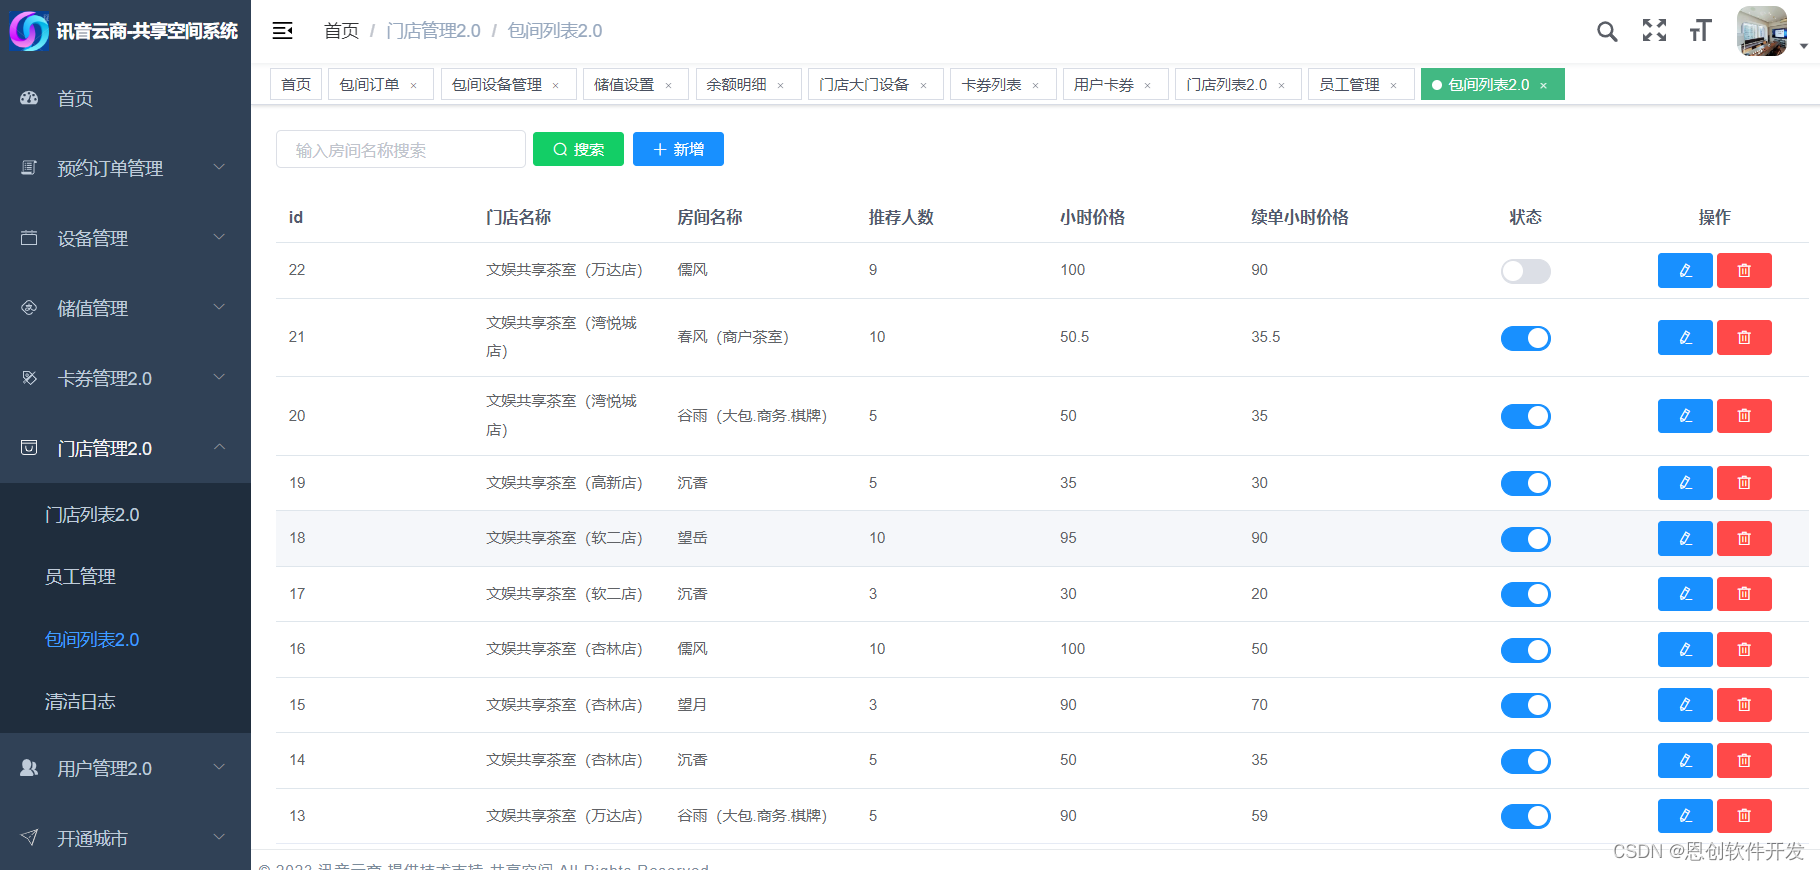Focus the room name search field
Image resolution: width=1820 pixels, height=870 pixels.
(x=400, y=149)
